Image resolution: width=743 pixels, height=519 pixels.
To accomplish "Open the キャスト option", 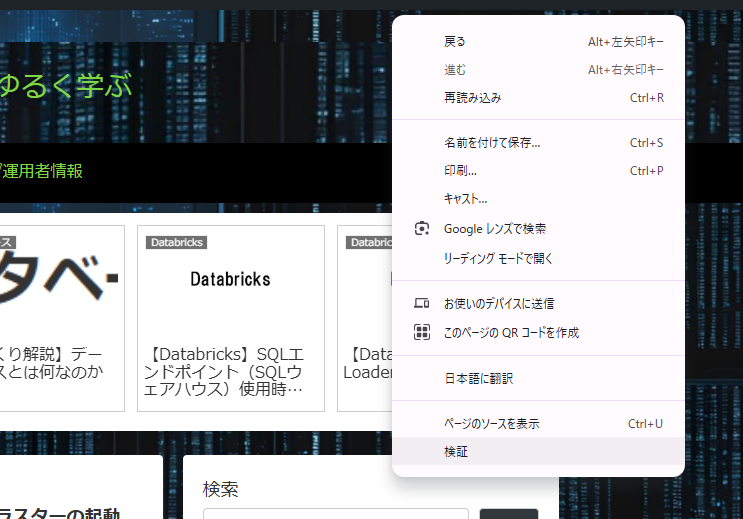I will 465,199.
